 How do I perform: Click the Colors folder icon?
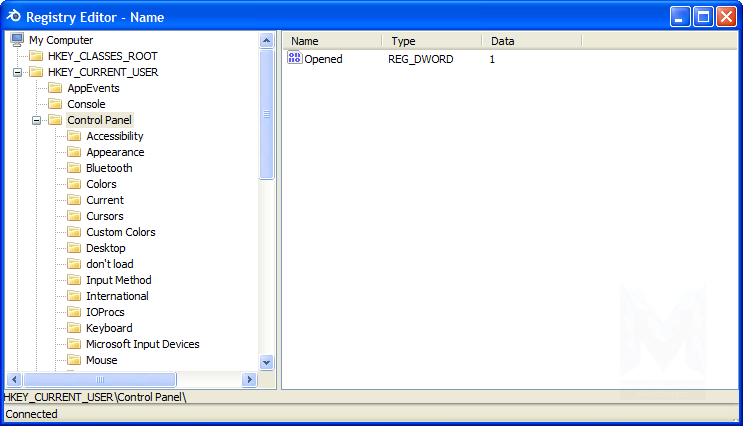[74, 184]
